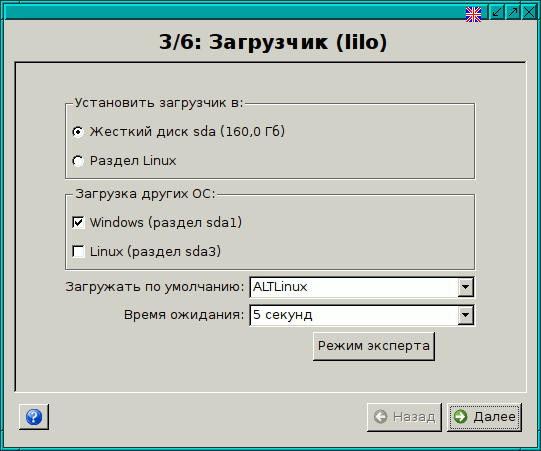541x451 pixels.
Task: Shrink window using the down-left arrow icon
Action: (x=497, y=12)
